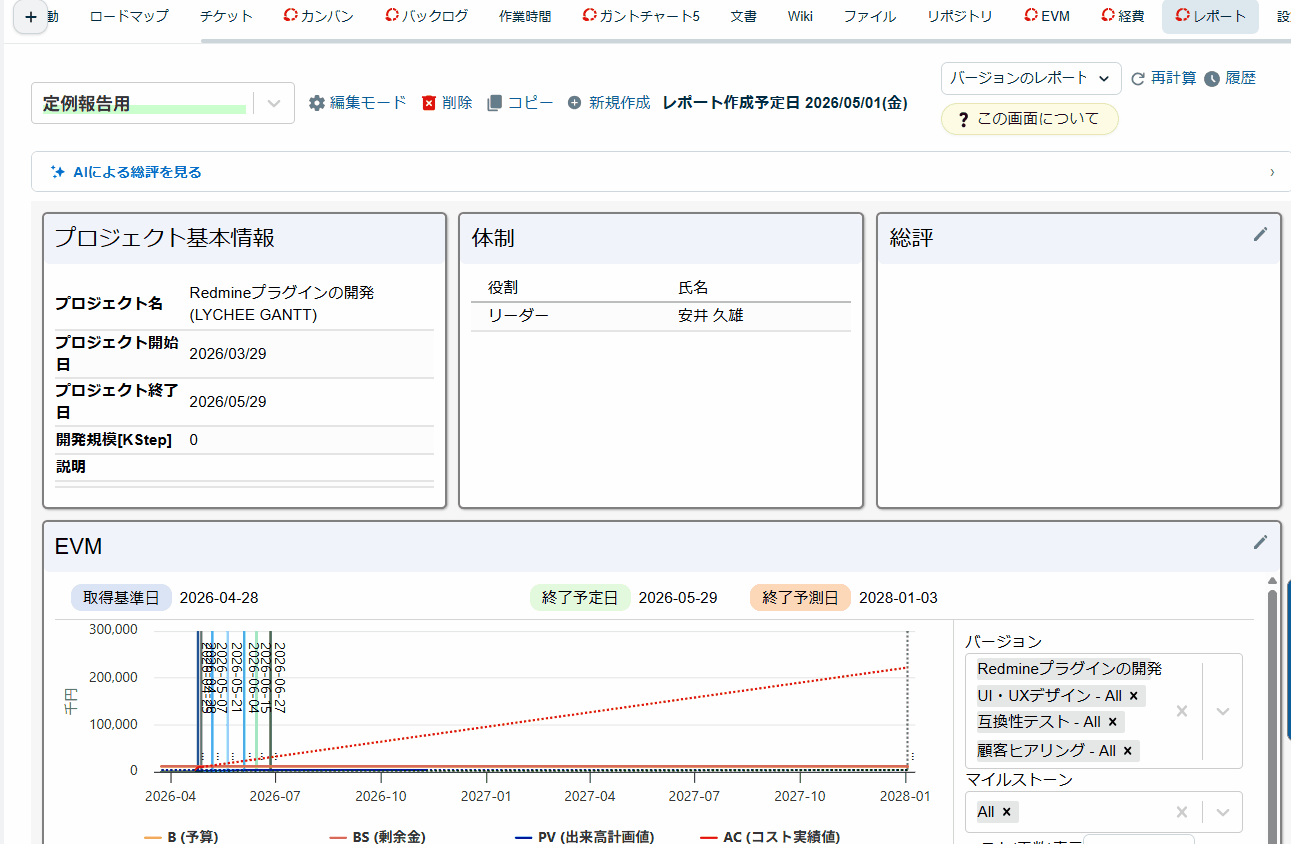The height and width of the screenshot is (844, 1291).
Task: Click the plus button at top left
Action: coord(30,17)
